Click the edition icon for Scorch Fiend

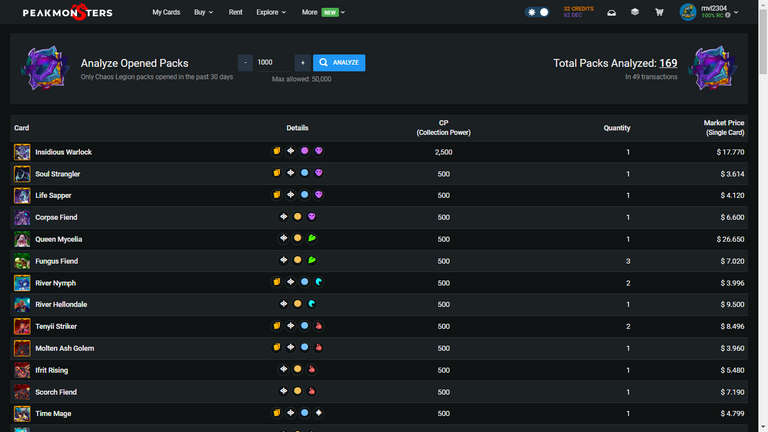click(x=284, y=391)
